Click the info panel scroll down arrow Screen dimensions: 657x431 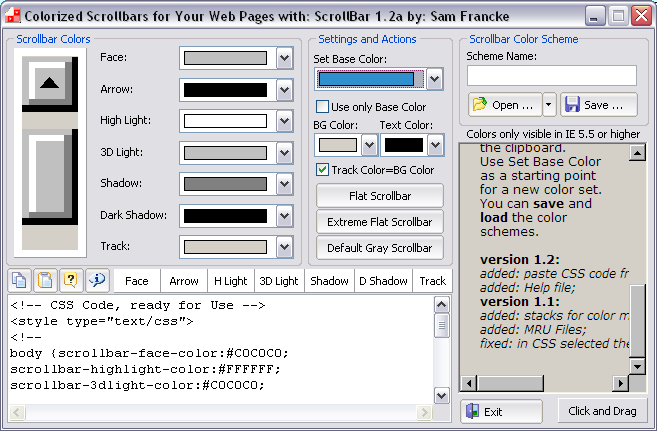click(637, 366)
